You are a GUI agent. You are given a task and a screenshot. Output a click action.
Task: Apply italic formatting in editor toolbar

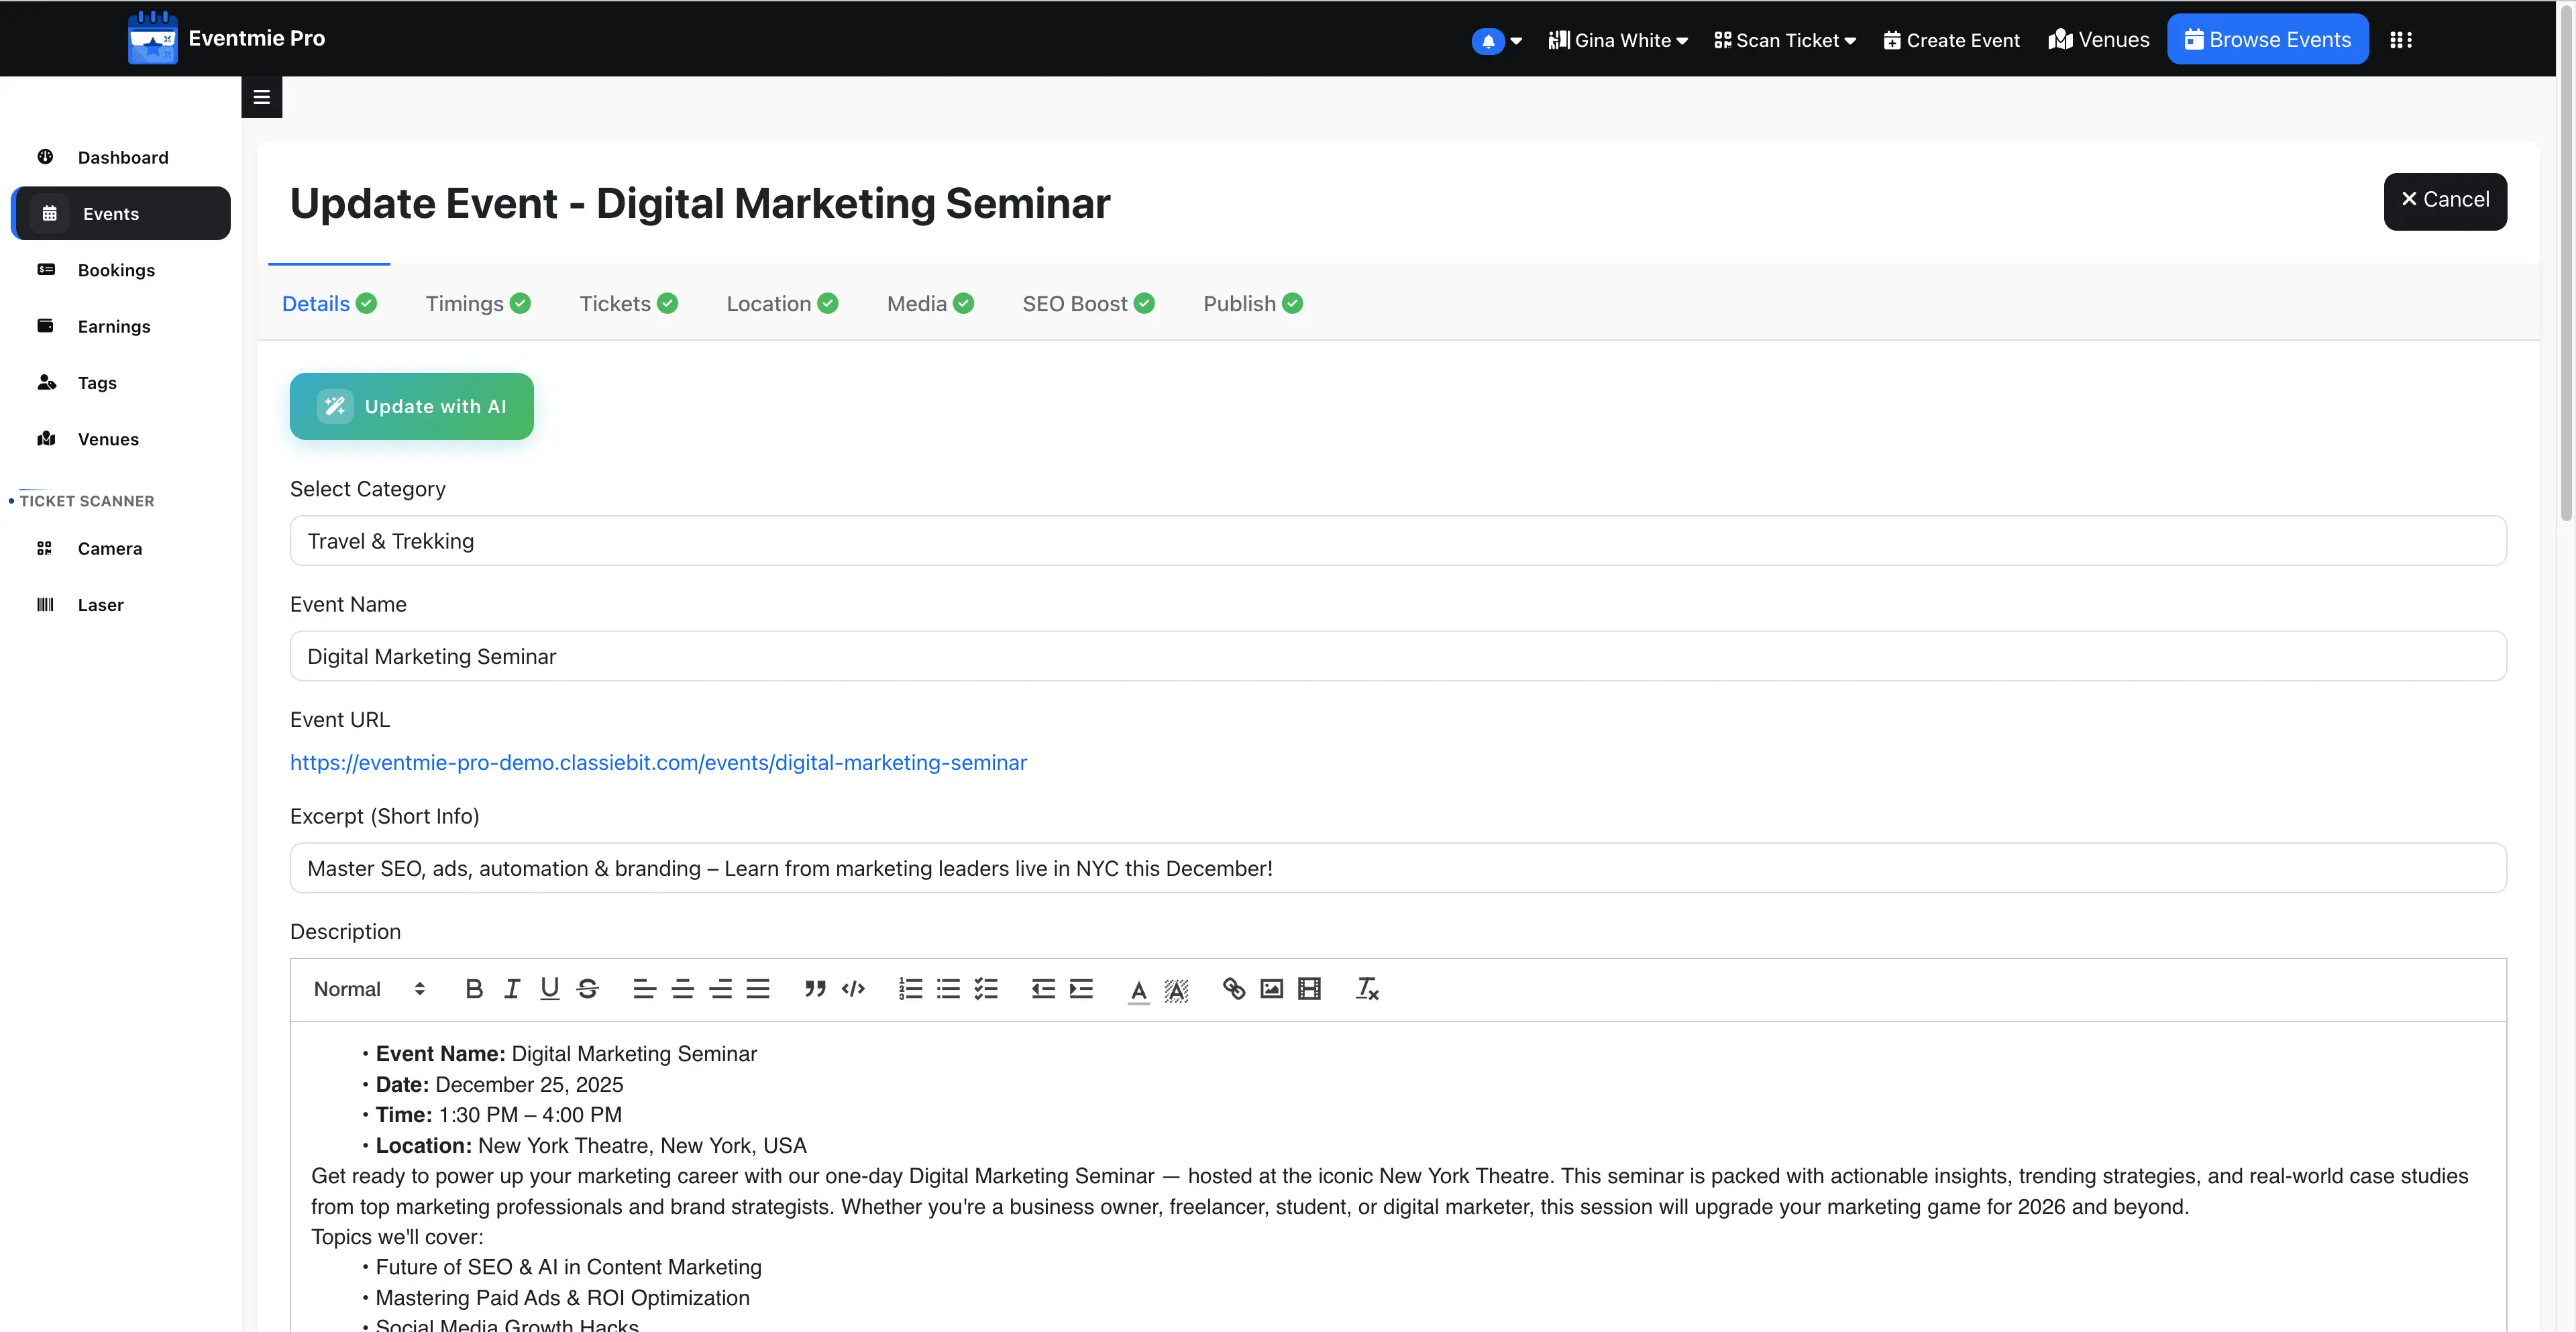point(512,989)
